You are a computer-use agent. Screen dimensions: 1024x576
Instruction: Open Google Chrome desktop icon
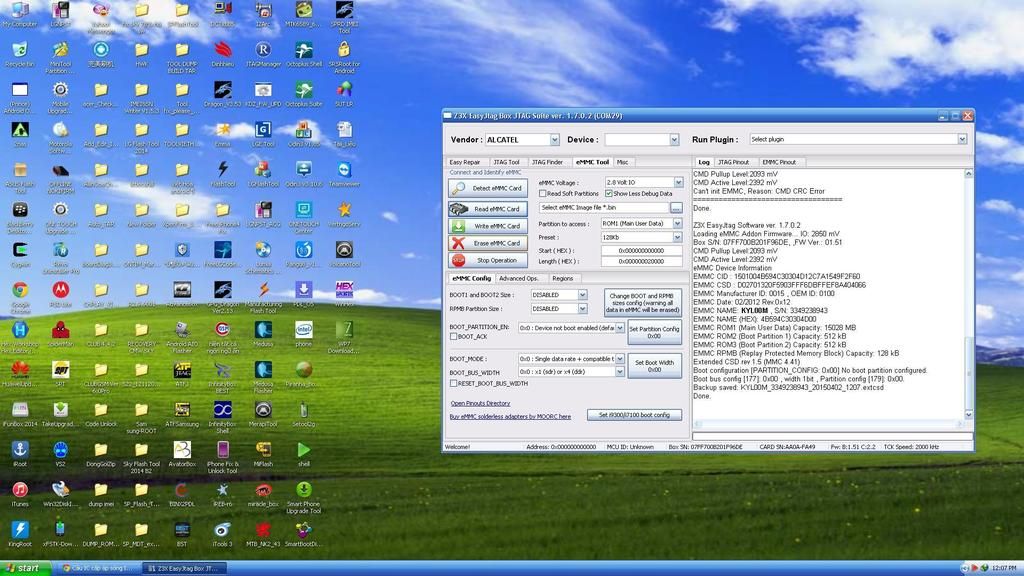[x=20, y=297]
